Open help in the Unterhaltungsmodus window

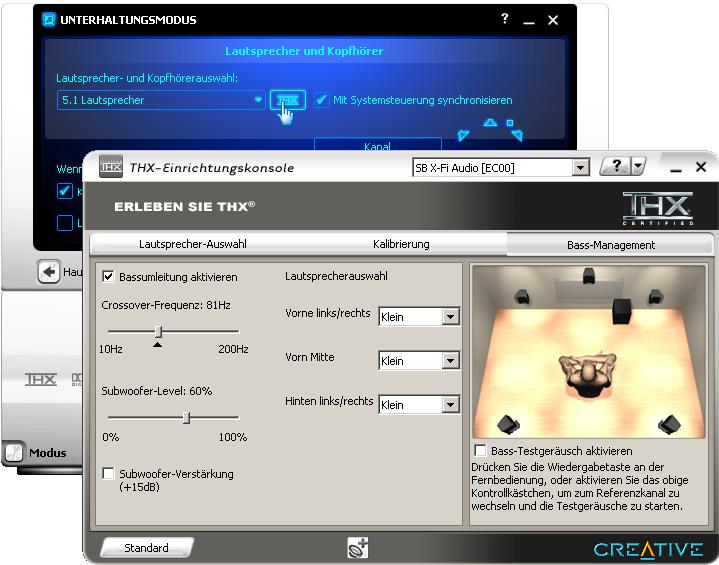point(505,19)
